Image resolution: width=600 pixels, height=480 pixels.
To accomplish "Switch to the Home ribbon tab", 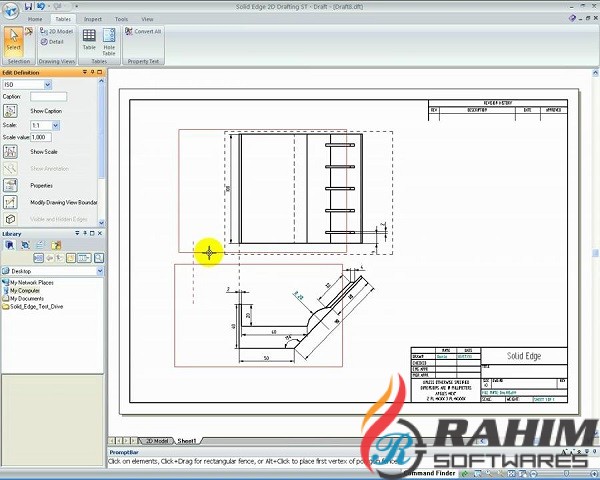I will [35, 19].
